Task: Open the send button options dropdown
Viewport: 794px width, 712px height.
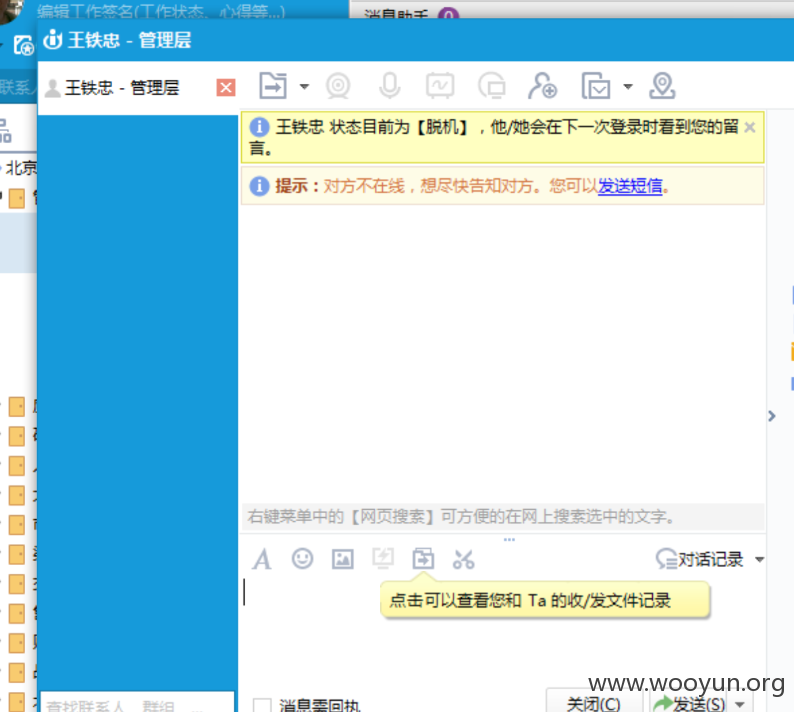Action: 740,704
